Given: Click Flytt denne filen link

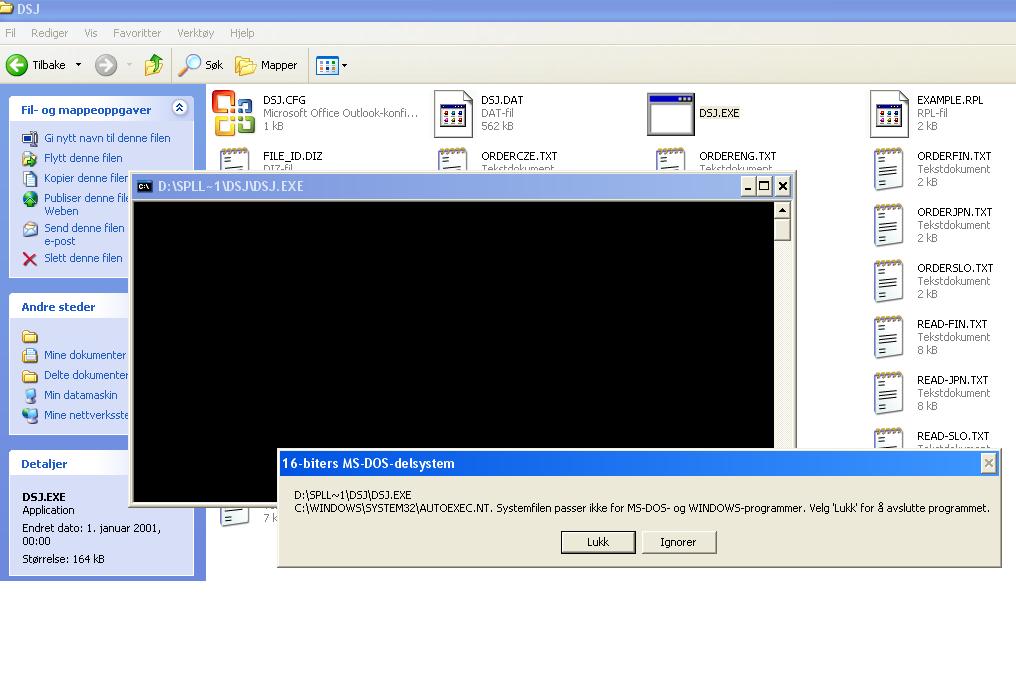Looking at the screenshot, I should pyautogui.click(x=83, y=158).
